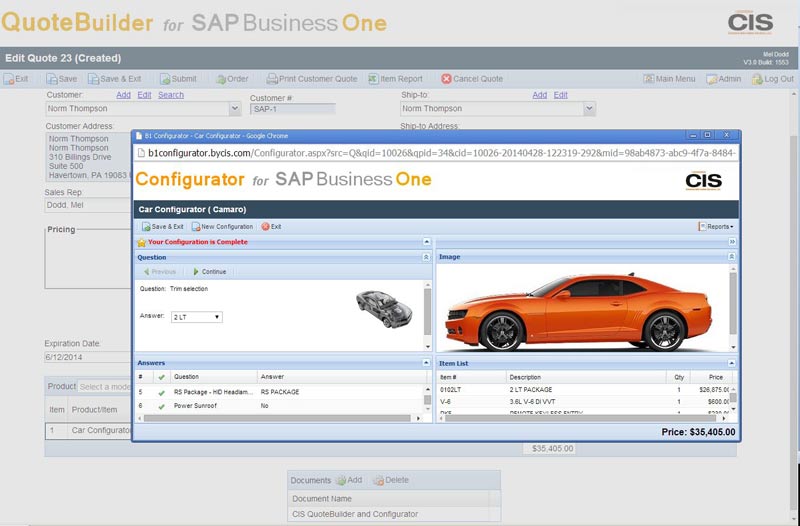Click Save & Exit in Configurator toolbar

pyautogui.click(x=163, y=227)
